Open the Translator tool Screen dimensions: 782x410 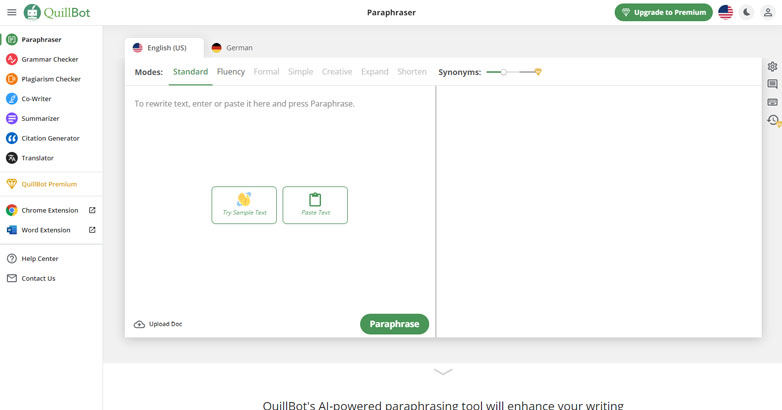pyautogui.click(x=37, y=158)
